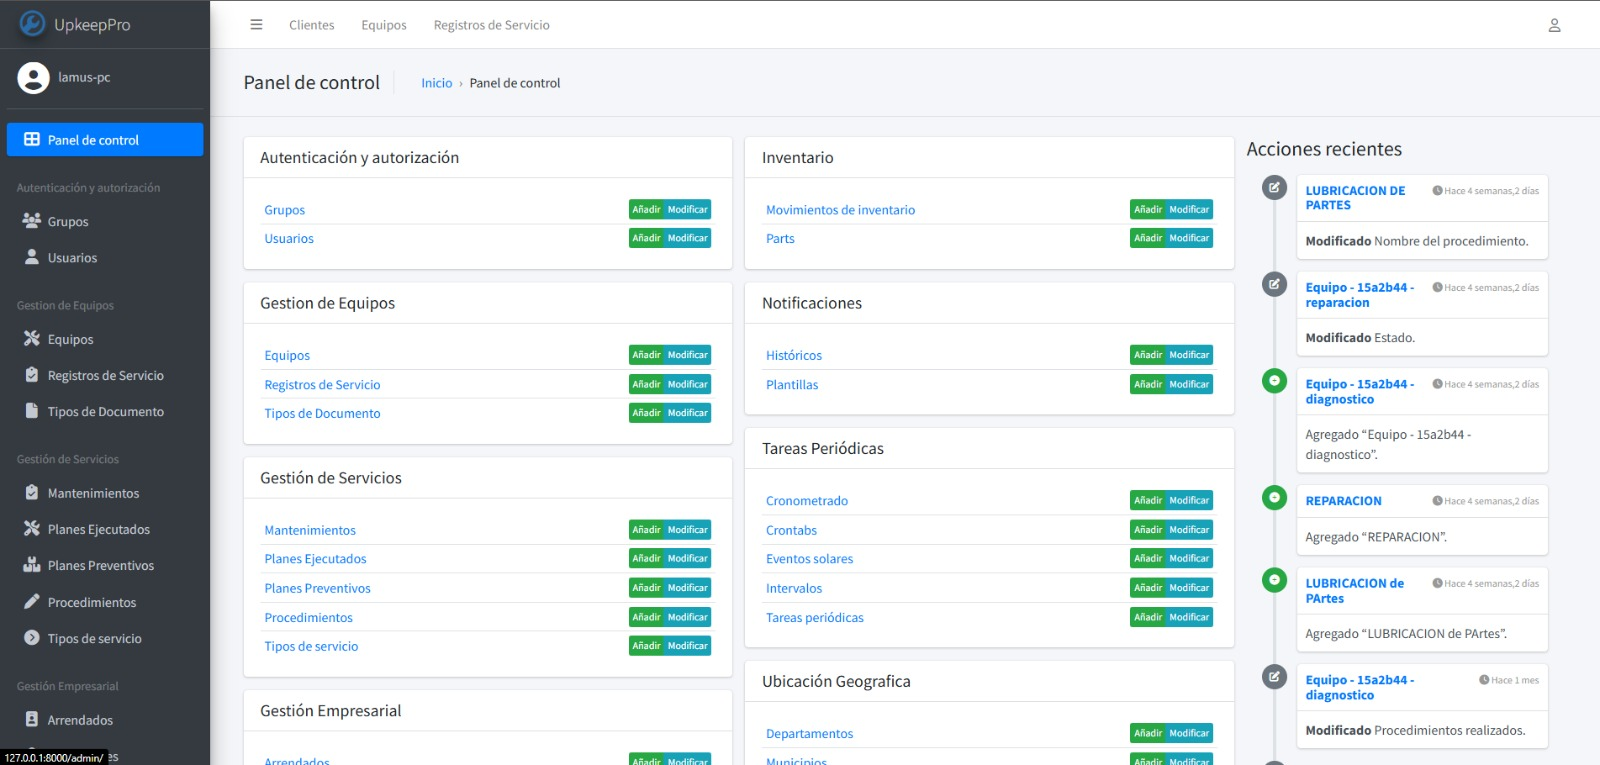Click green add icon beside Equipo 15a2b44 diagnostico agregado

tap(1274, 381)
